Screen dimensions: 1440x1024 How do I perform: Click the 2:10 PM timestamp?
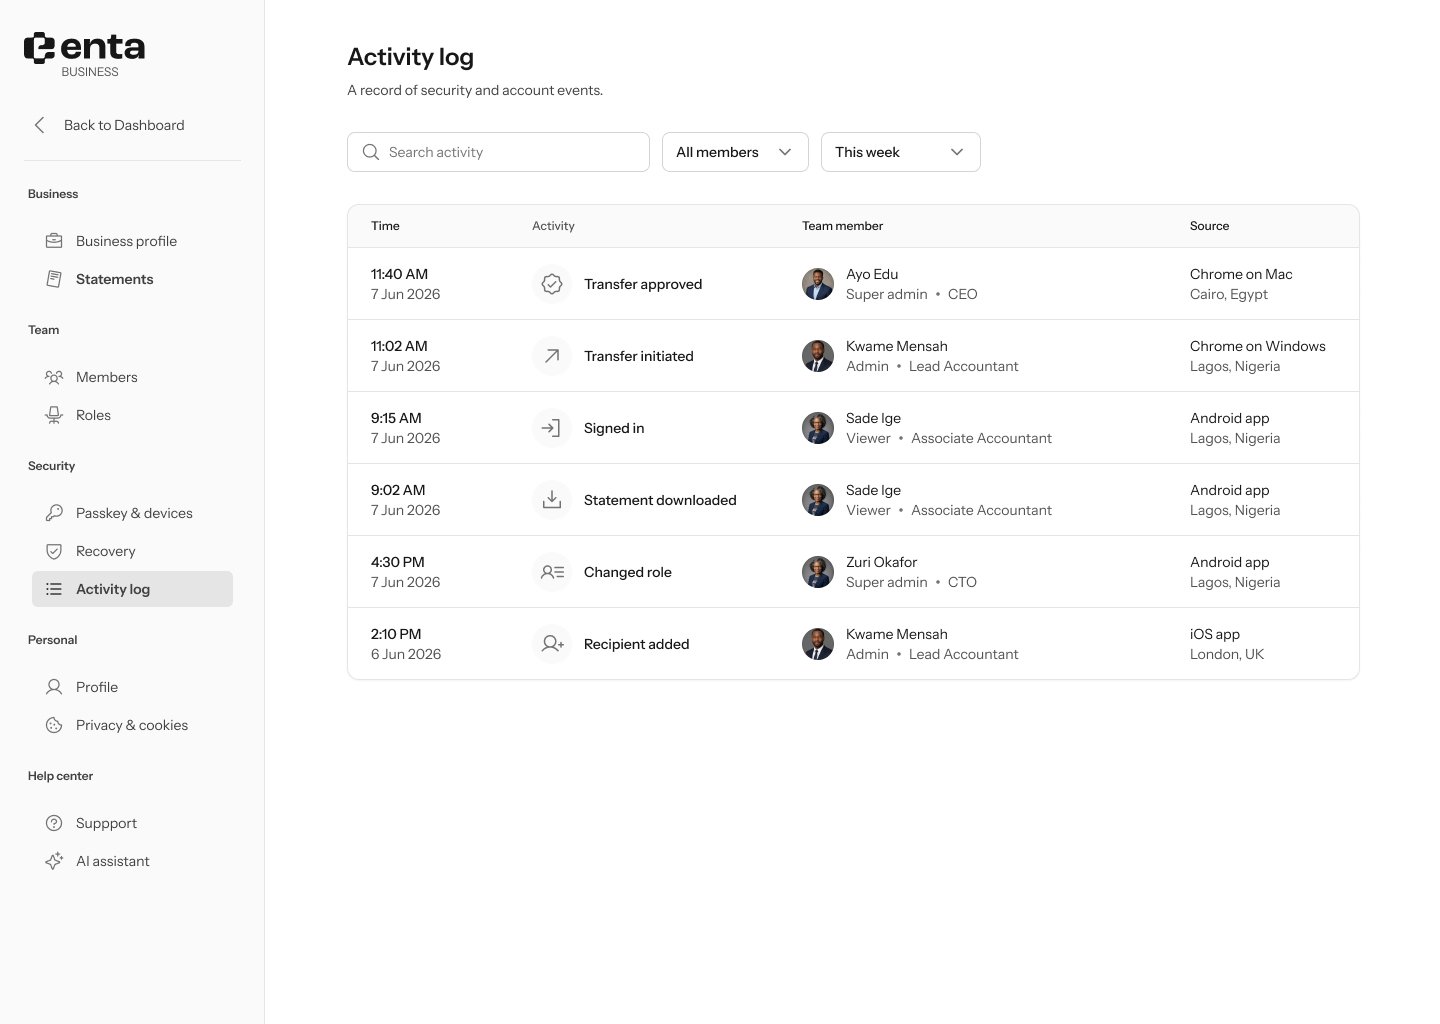[396, 634]
